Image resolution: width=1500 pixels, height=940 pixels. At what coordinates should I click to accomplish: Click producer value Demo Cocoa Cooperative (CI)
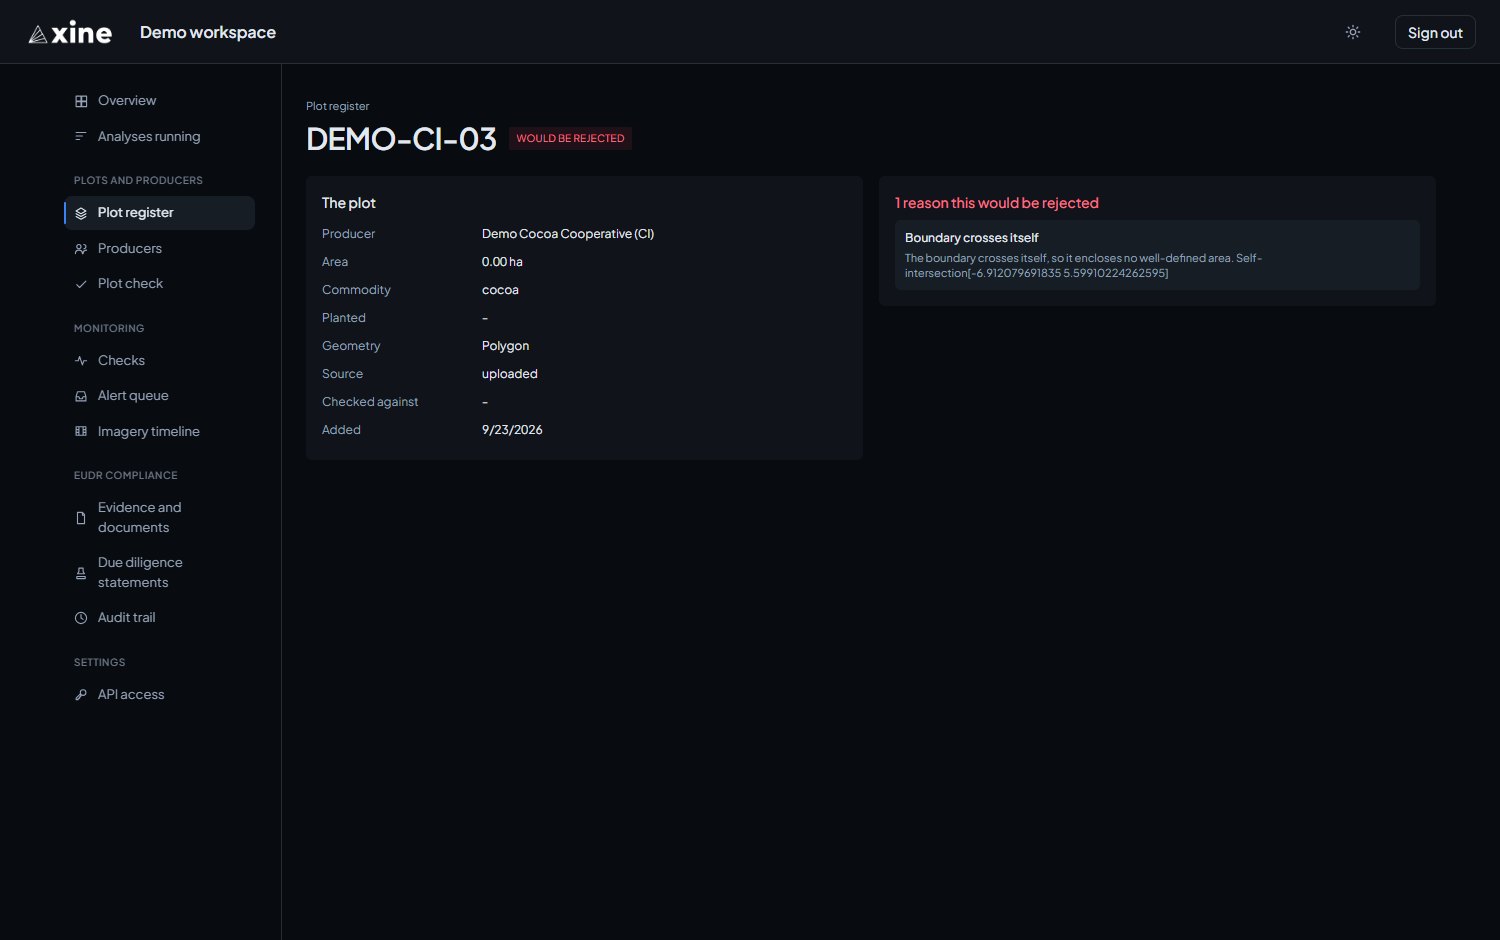(568, 234)
